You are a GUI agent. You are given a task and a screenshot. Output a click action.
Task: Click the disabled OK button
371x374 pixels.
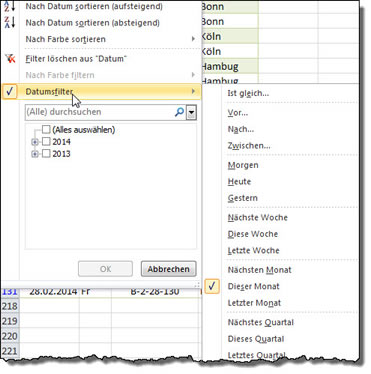[x=105, y=269]
